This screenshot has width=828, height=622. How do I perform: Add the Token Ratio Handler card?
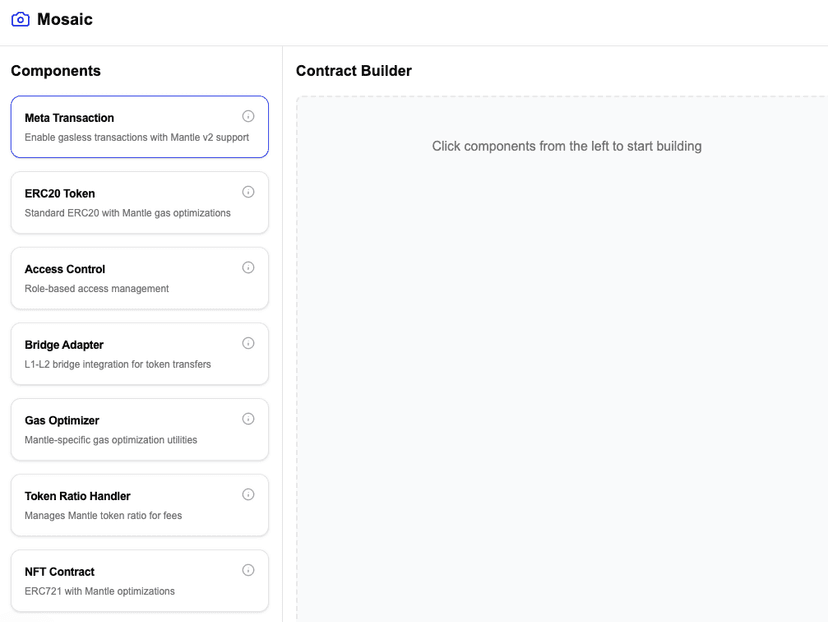(140, 505)
